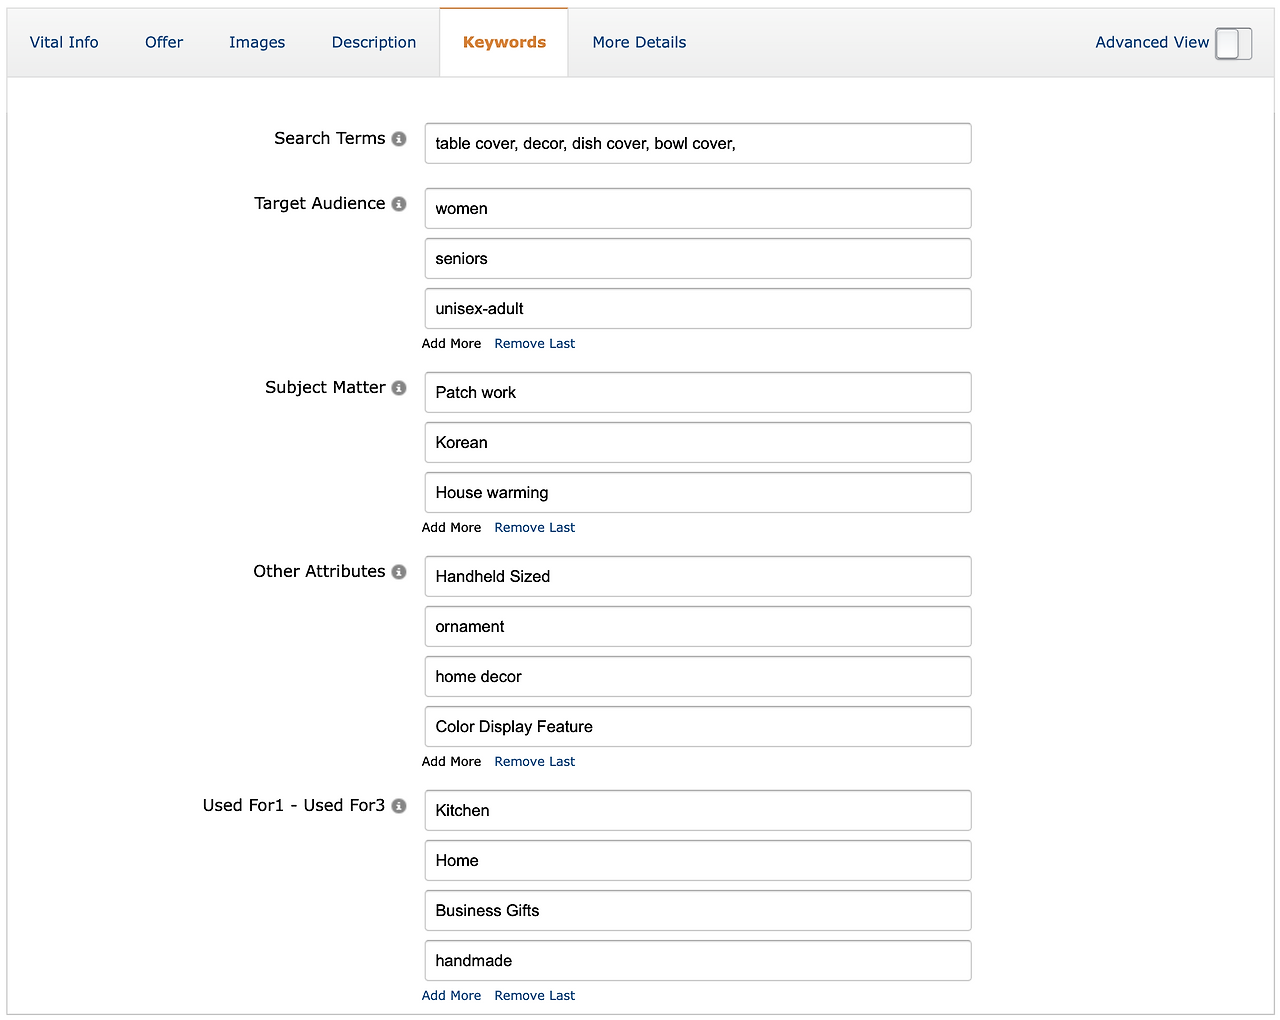The image size is (1280, 1020).
Task: Click Remove Last below the handmade field
Action: [534, 996]
